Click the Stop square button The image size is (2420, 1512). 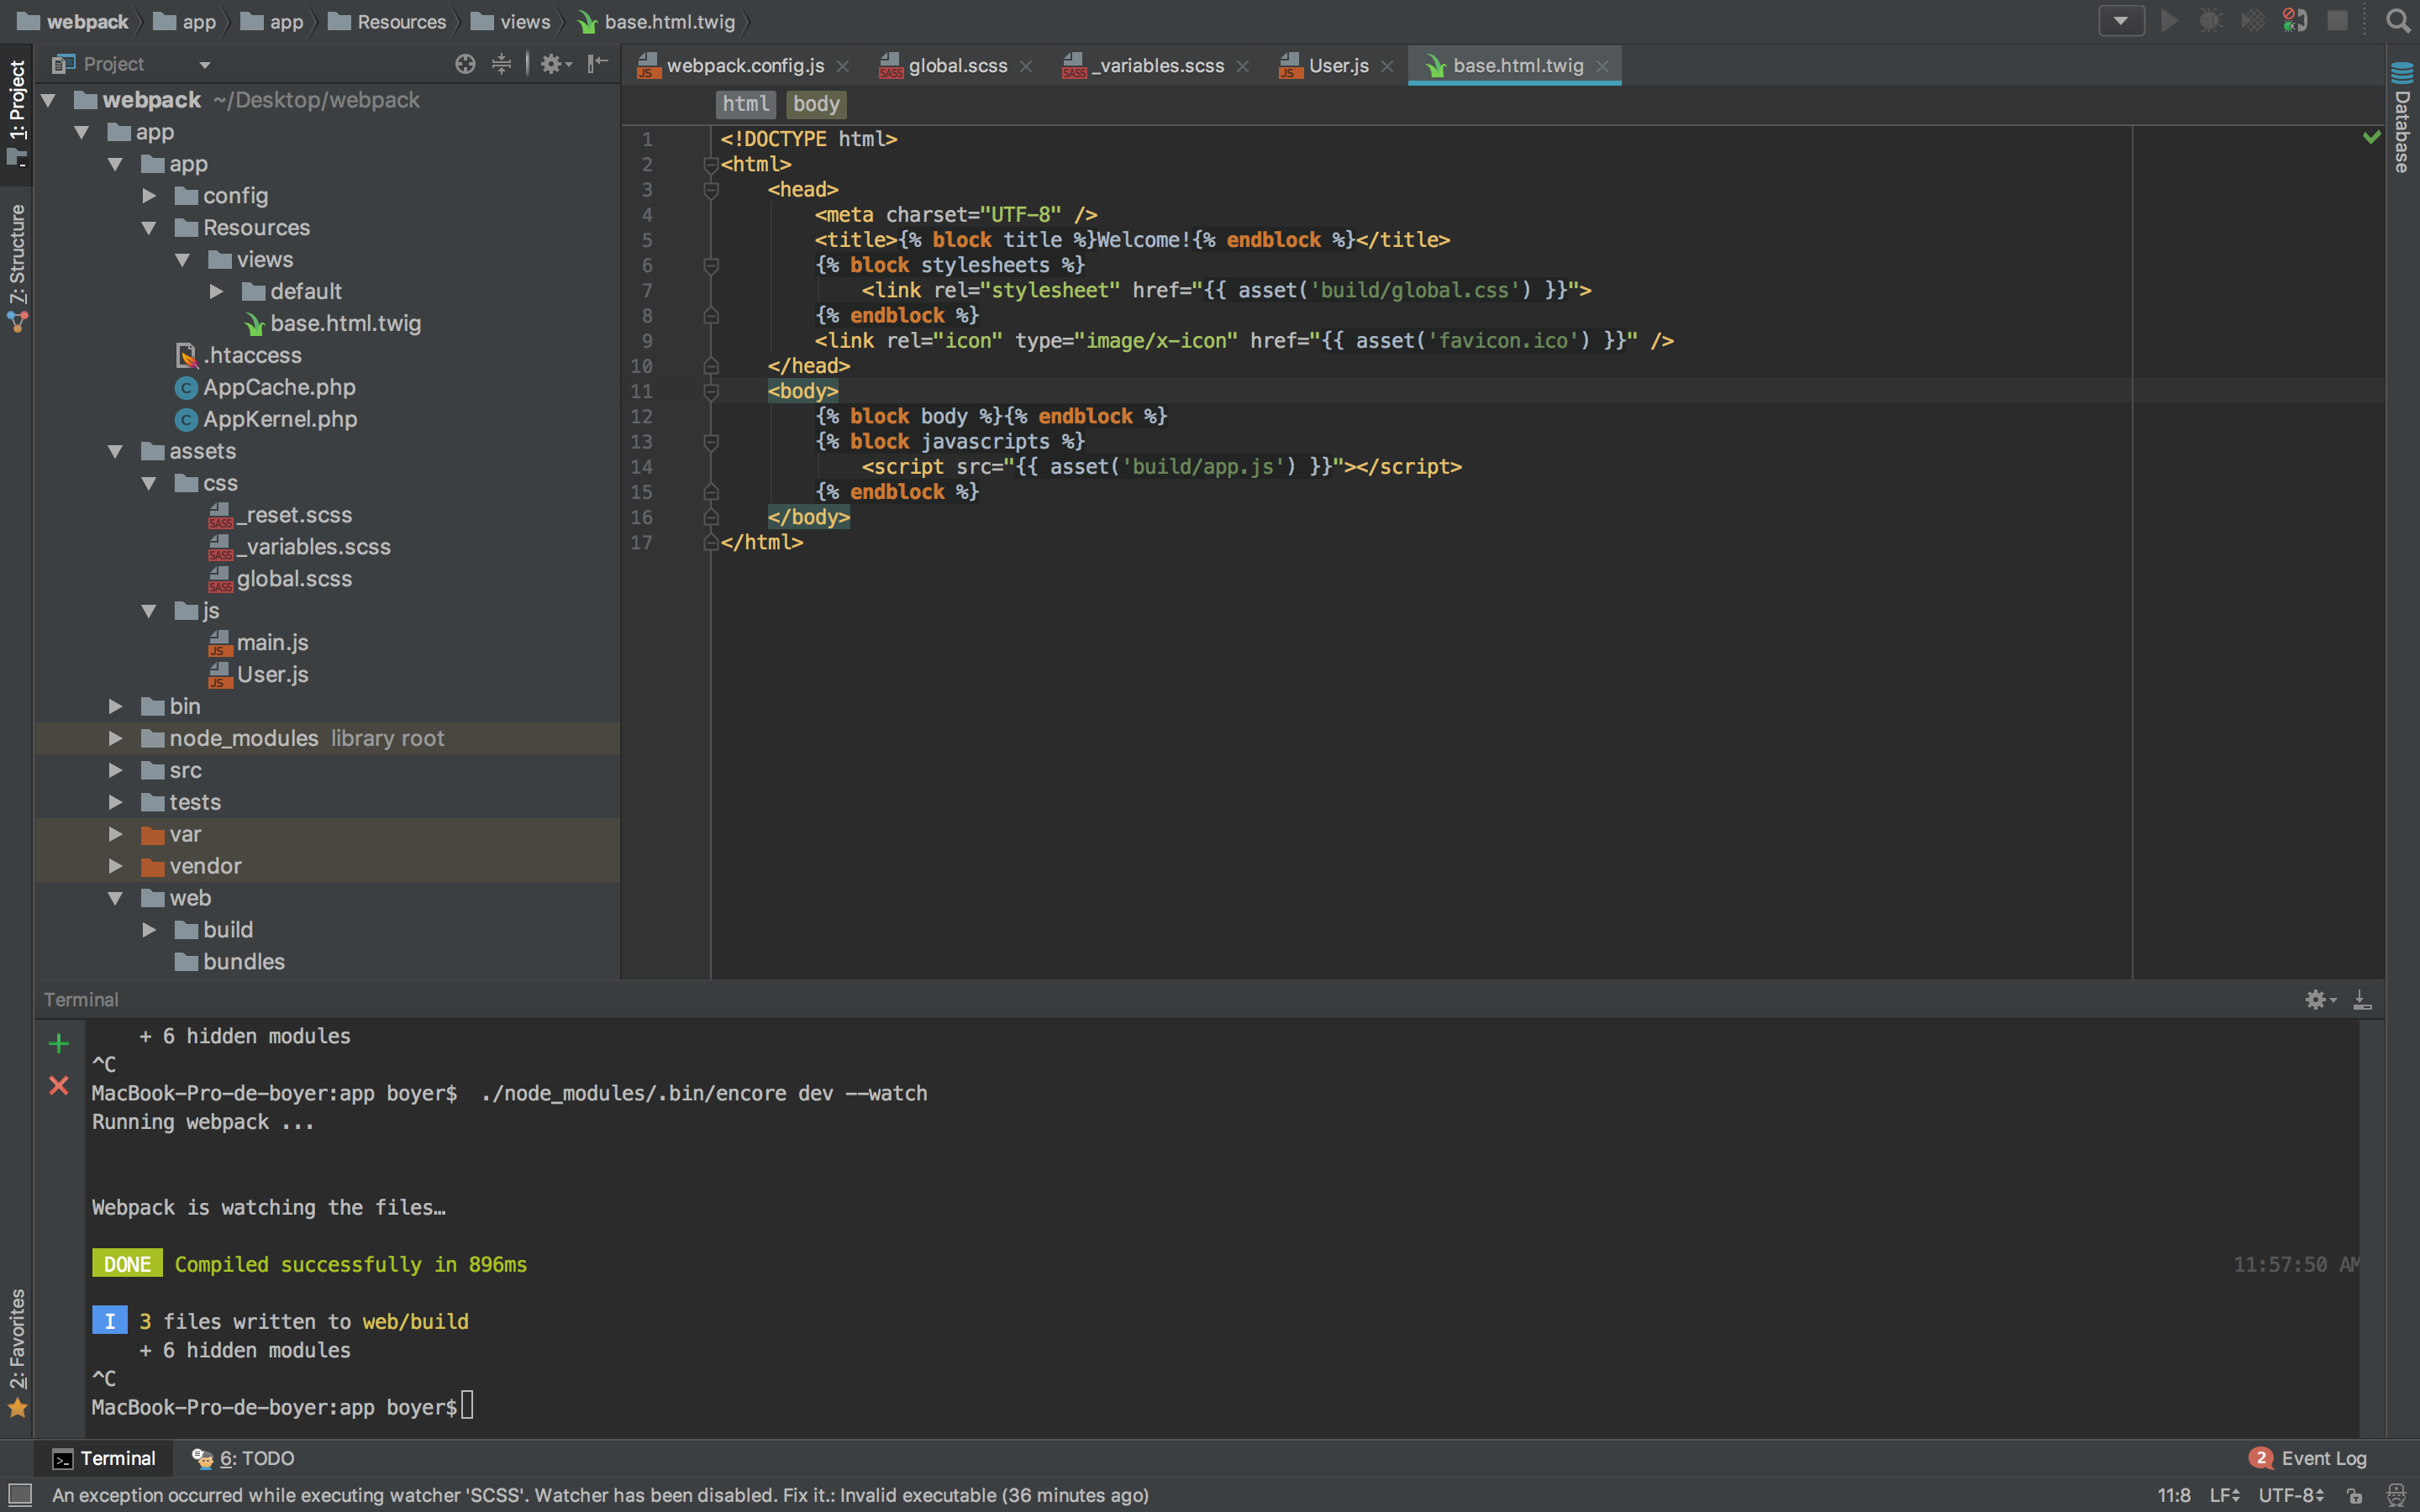(x=2337, y=21)
